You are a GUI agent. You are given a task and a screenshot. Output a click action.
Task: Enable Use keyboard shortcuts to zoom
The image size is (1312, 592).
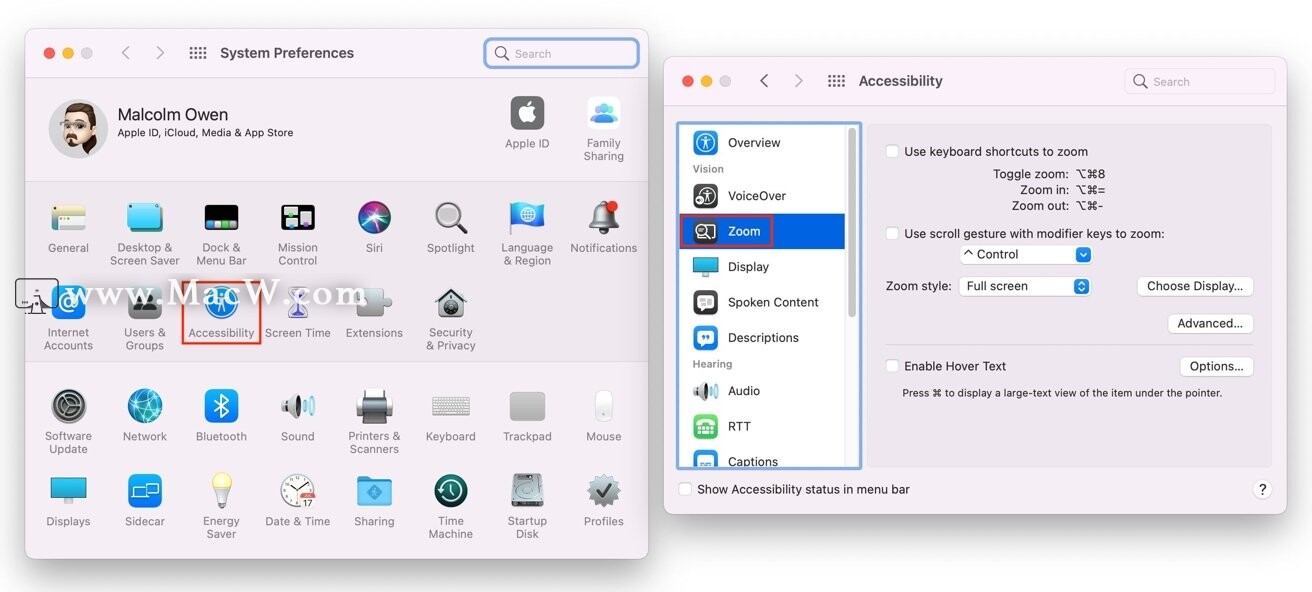[892, 152]
